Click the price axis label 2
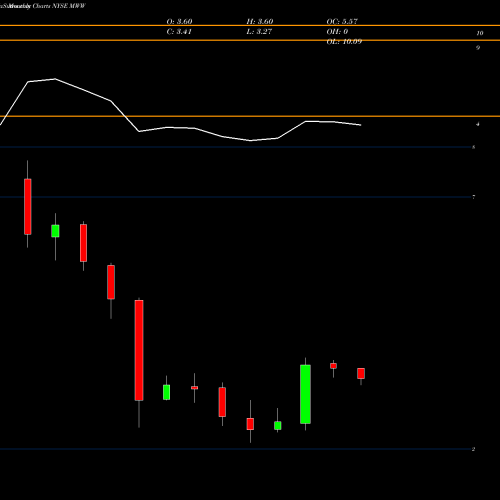The image size is (500, 500). click(x=473, y=449)
